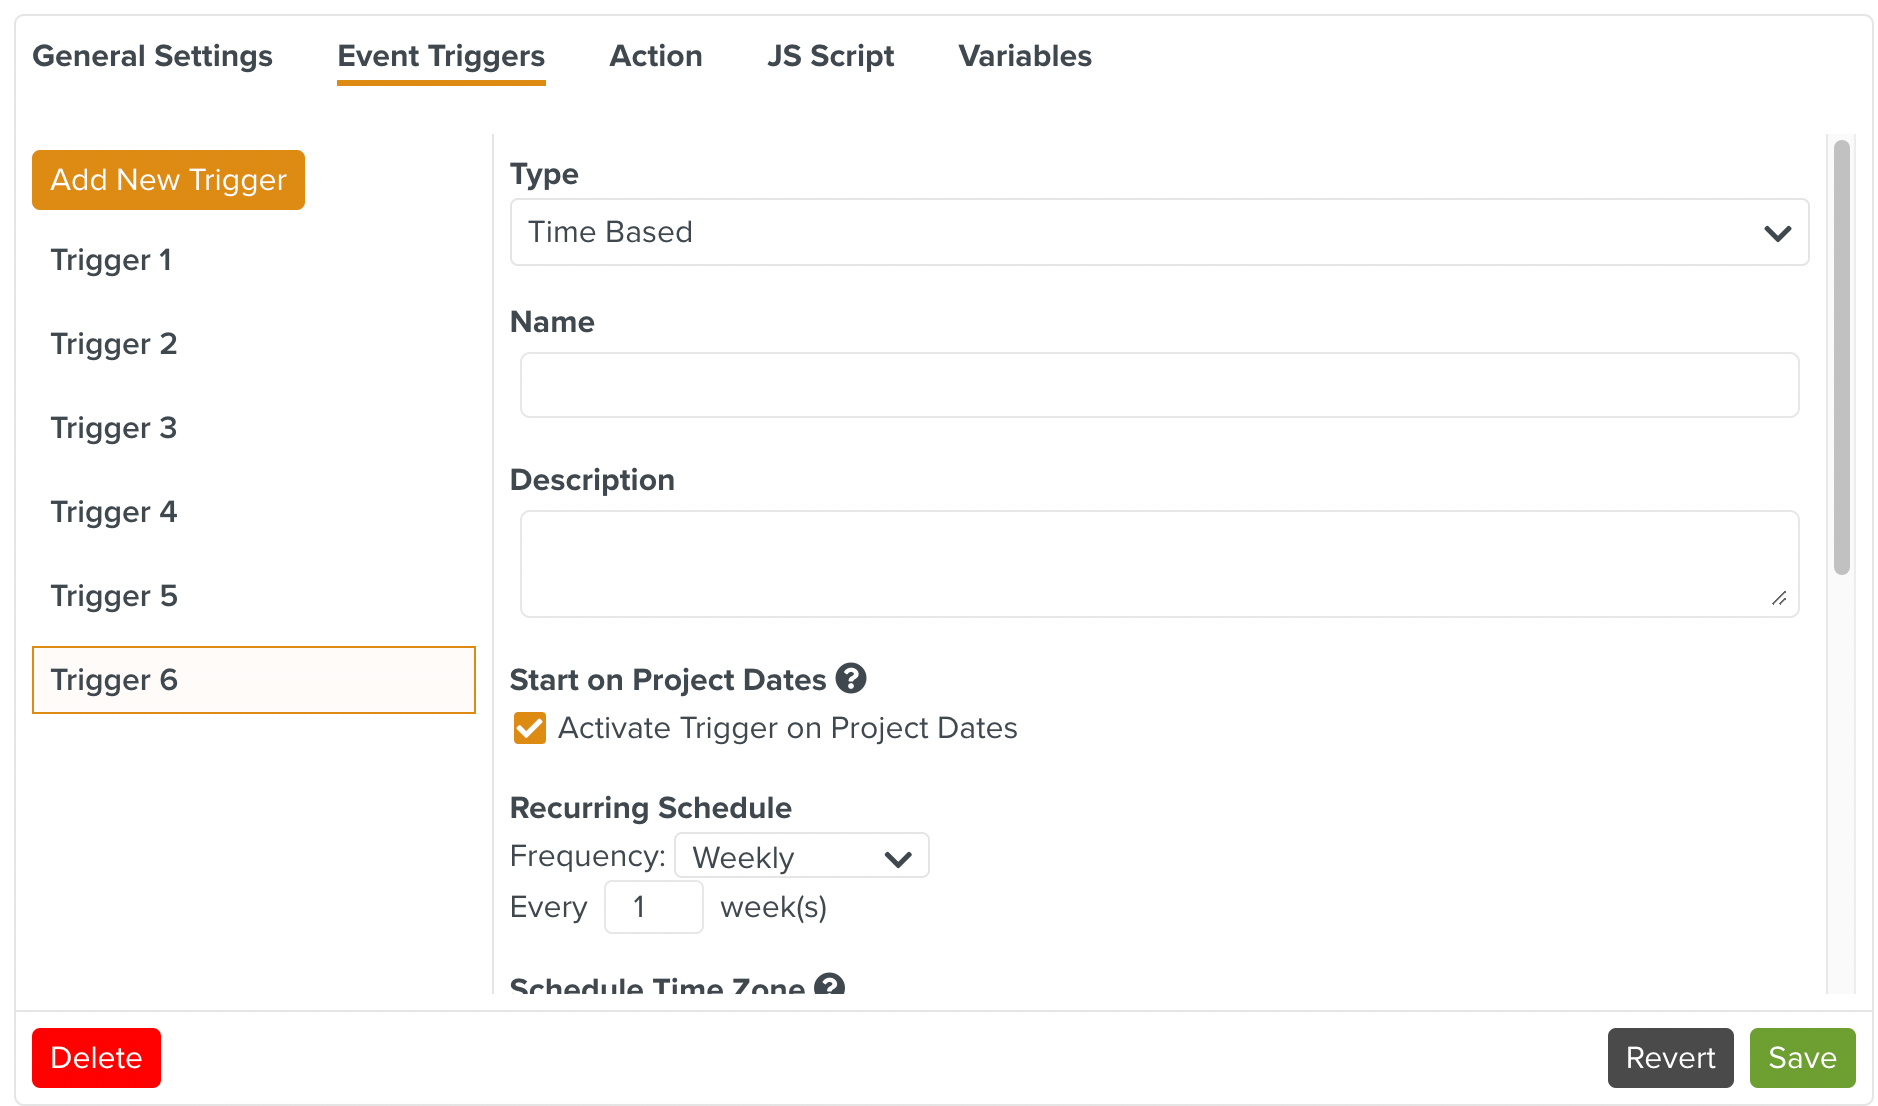Click help icon beside Start on Project Dates
1878x1106 pixels.
pyautogui.click(x=851, y=679)
